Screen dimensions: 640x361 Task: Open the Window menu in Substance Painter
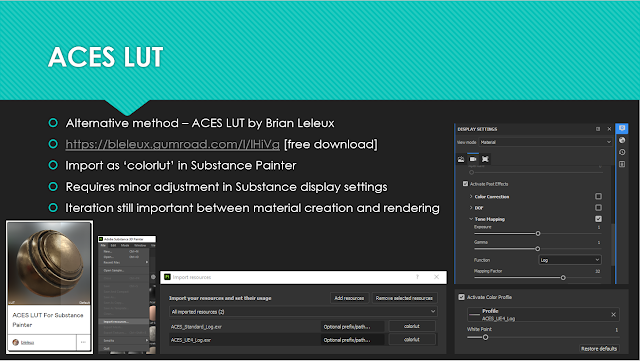pyautogui.click(x=140, y=245)
